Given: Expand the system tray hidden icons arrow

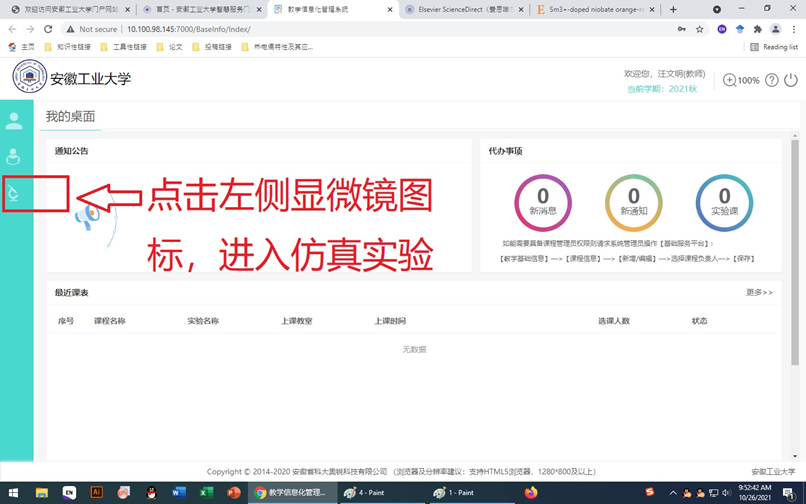Looking at the screenshot, I should [x=673, y=493].
